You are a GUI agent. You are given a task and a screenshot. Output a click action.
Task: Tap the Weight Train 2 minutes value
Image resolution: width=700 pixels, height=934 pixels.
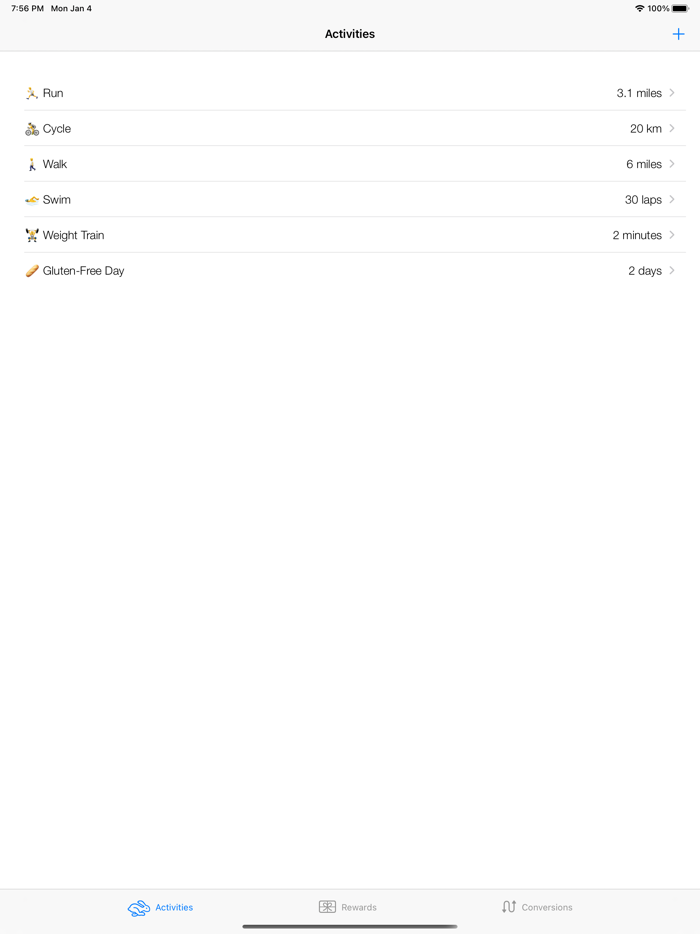[x=637, y=235]
